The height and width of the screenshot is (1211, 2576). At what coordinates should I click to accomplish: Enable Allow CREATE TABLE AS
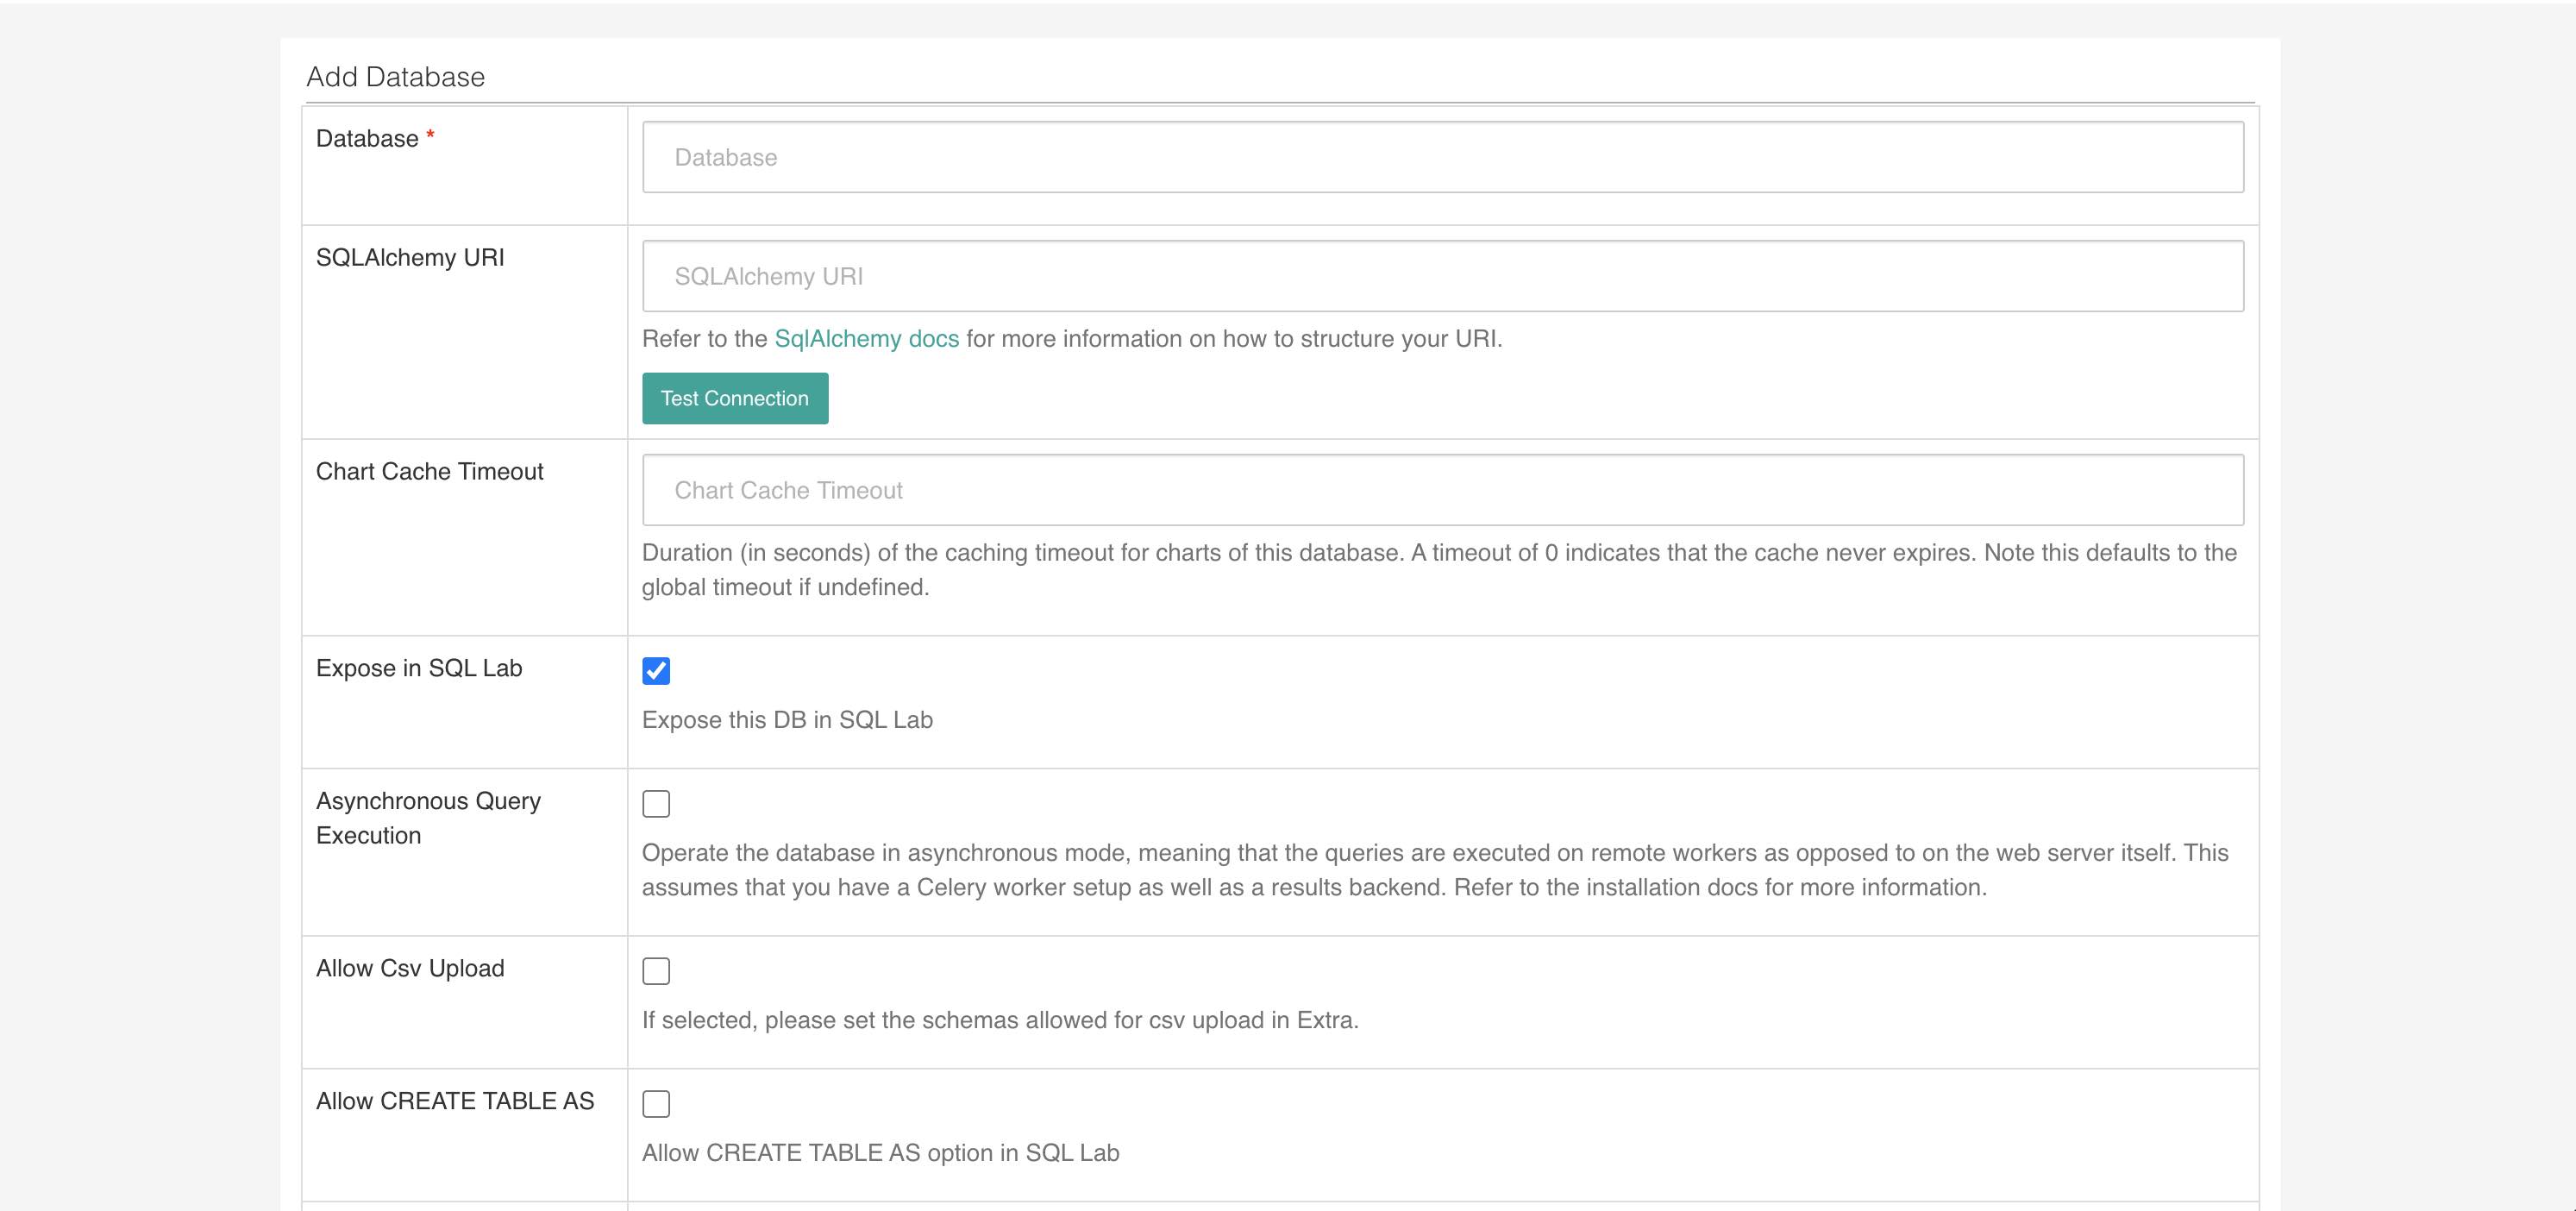[x=656, y=1104]
